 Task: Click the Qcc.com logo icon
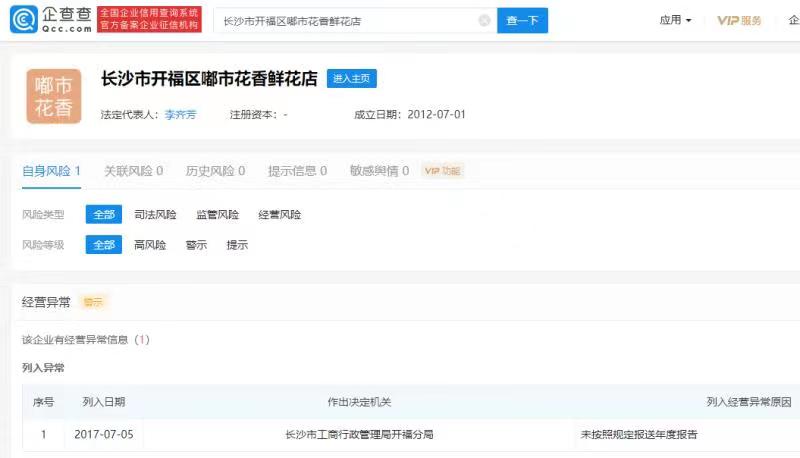[23, 20]
